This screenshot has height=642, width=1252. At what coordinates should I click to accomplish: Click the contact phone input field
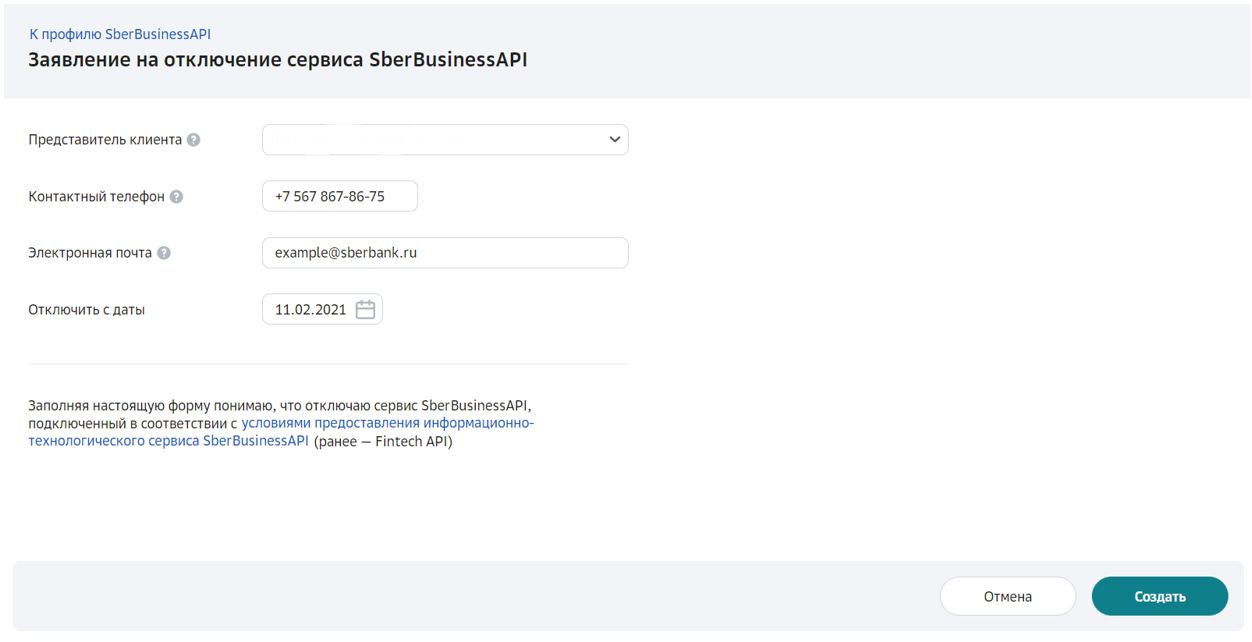pos(340,197)
